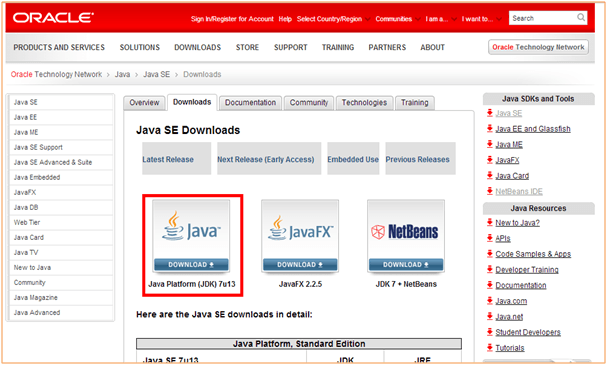
Task: Click red download arrow beside Java ME link
Action: coord(489,144)
